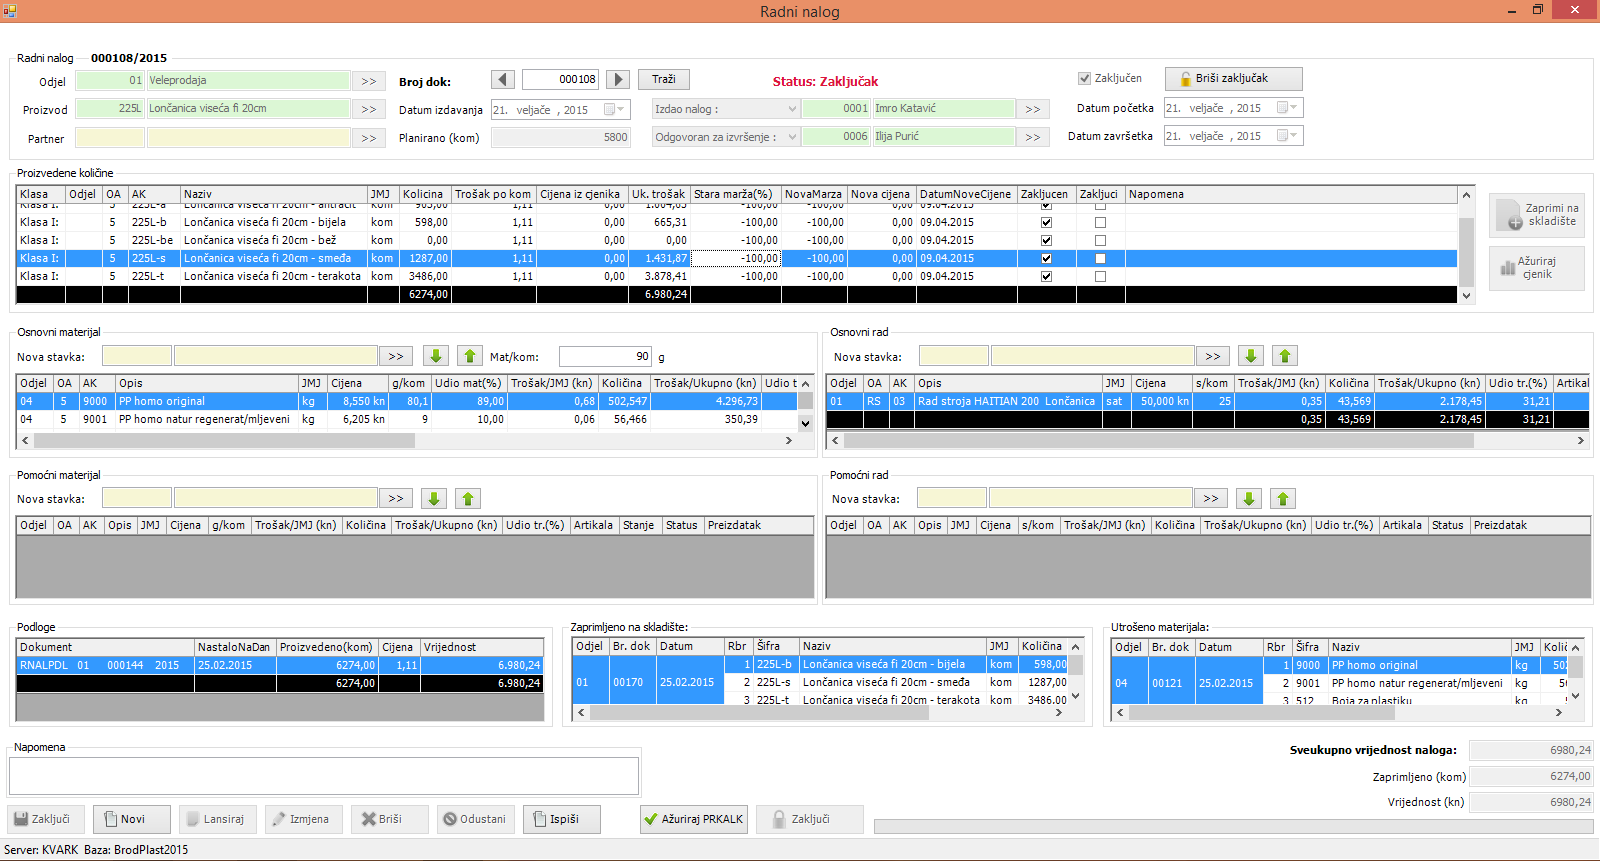1600x861 pixels.
Task: Click green up arrow in Pomoćni rad
Action: click(1283, 498)
